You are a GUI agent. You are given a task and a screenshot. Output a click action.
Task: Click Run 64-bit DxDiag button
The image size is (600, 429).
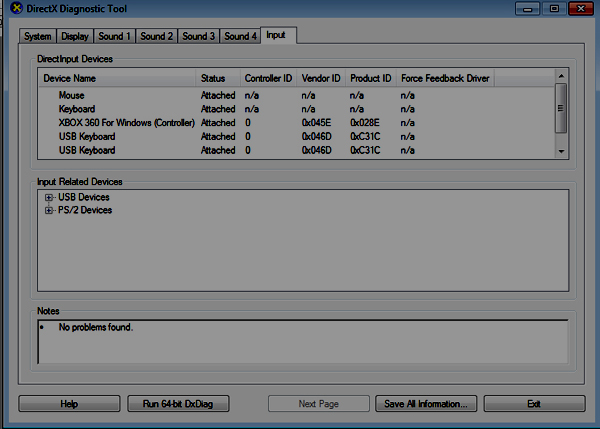178,404
